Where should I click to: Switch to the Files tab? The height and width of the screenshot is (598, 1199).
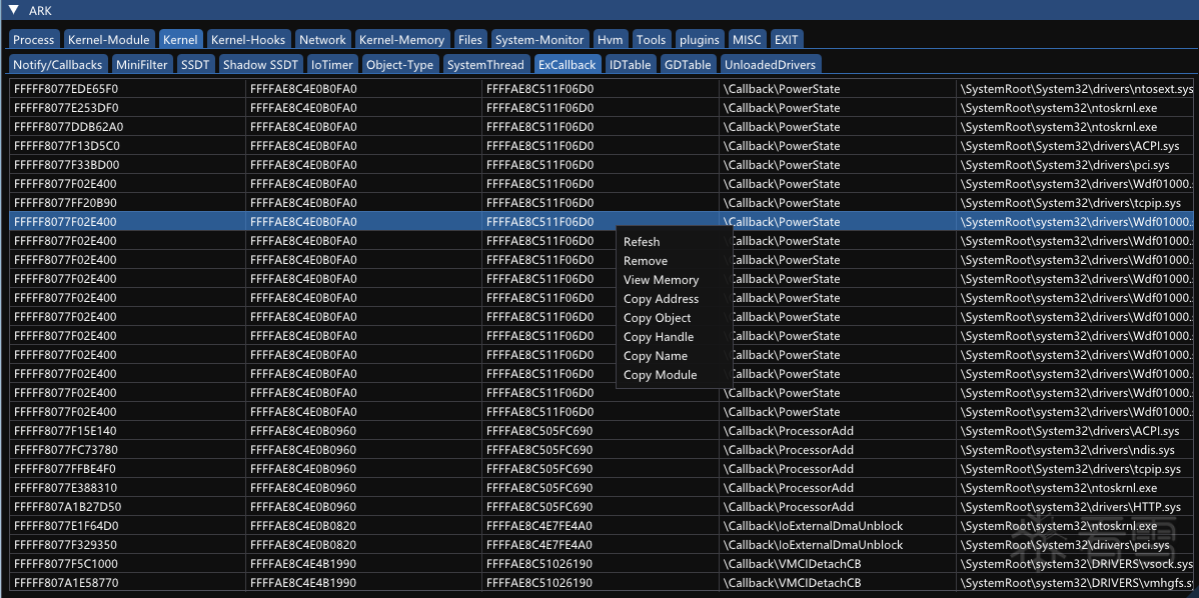coord(470,40)
